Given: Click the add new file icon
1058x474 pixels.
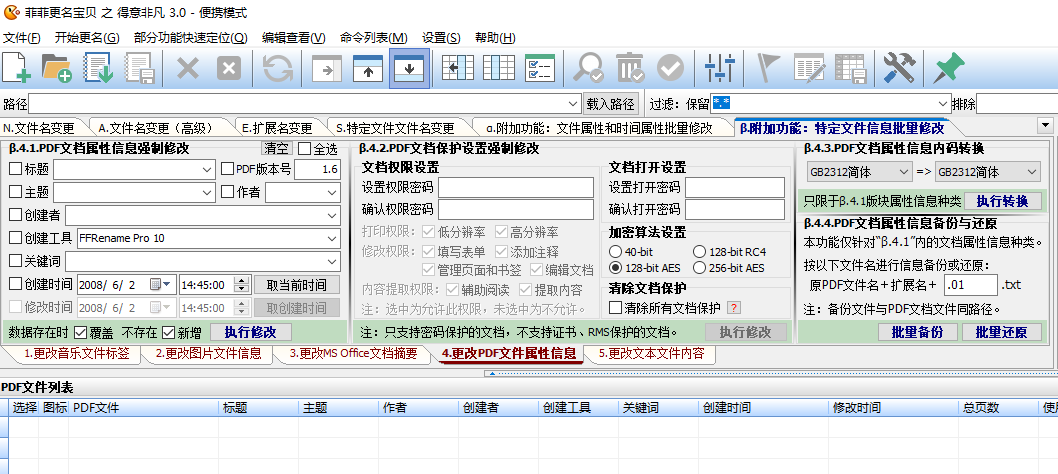Looking at the screenshot, I should coord(17,68).
